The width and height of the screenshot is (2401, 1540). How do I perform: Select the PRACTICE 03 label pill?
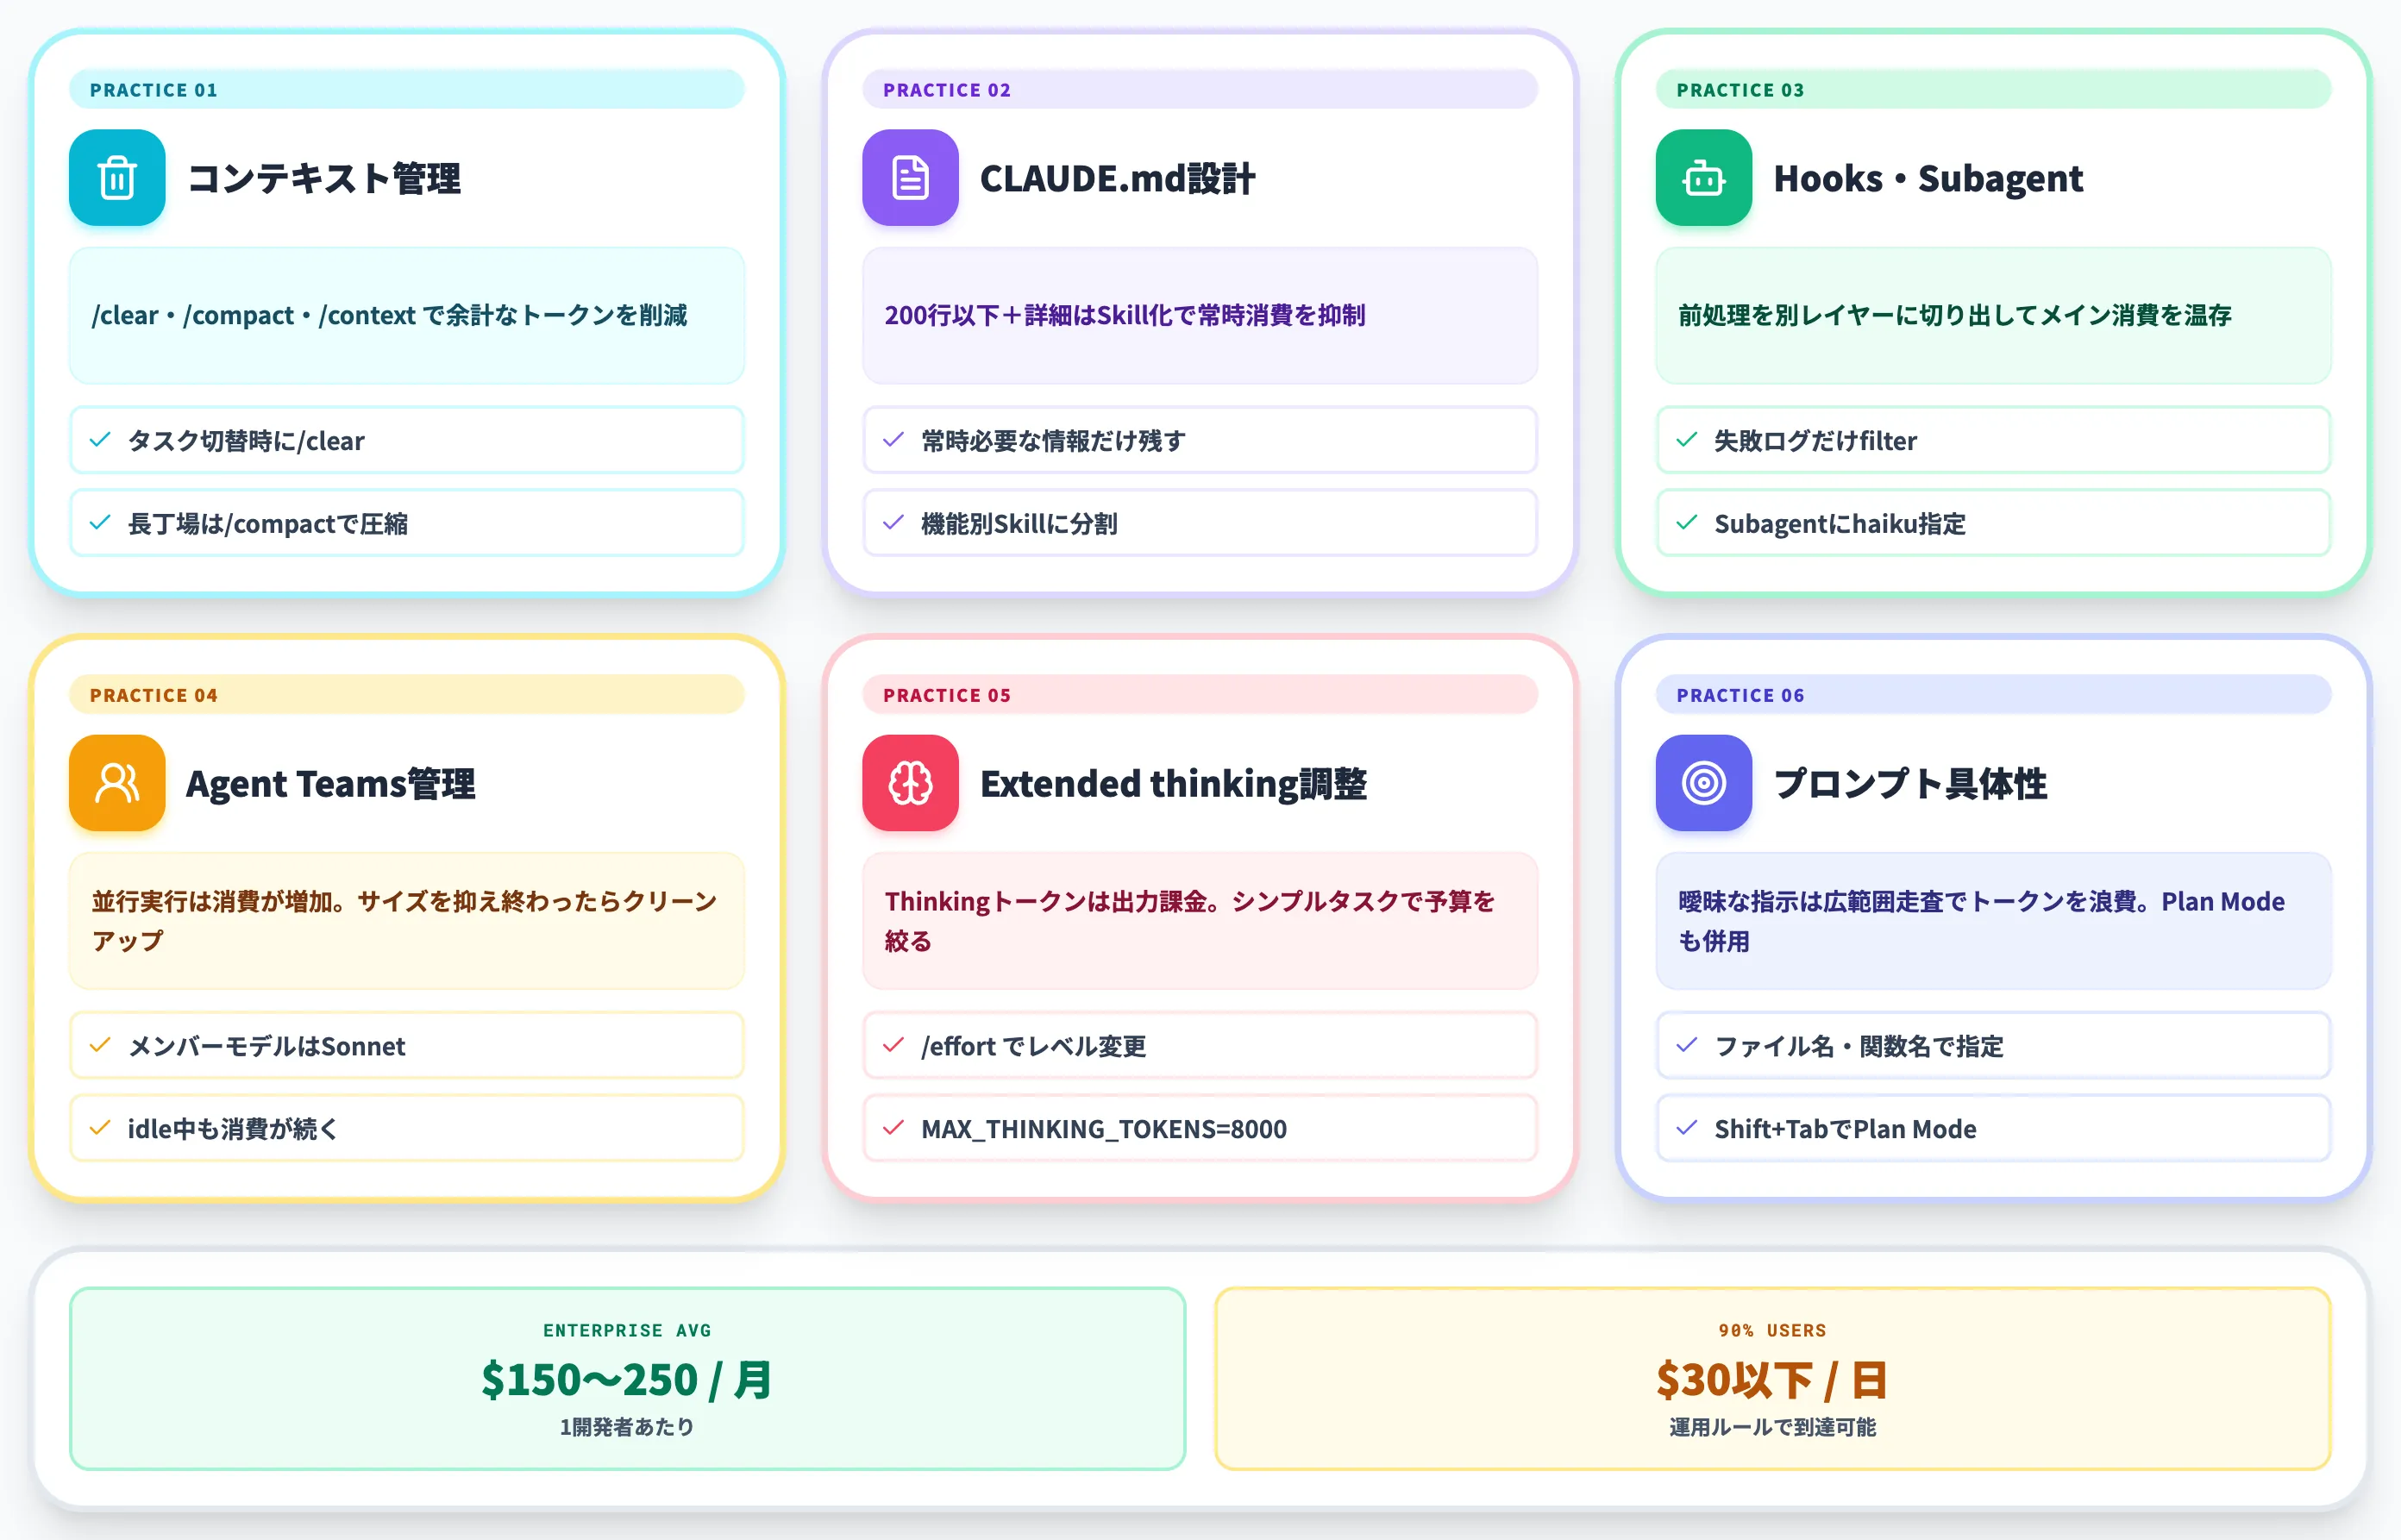pos(1992,89)
